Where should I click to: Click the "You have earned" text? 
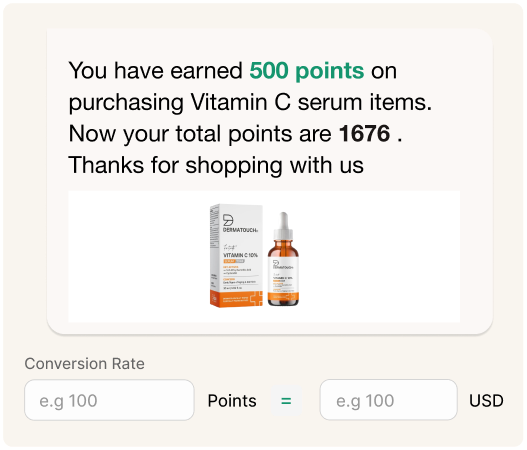[x=155, y=71]
